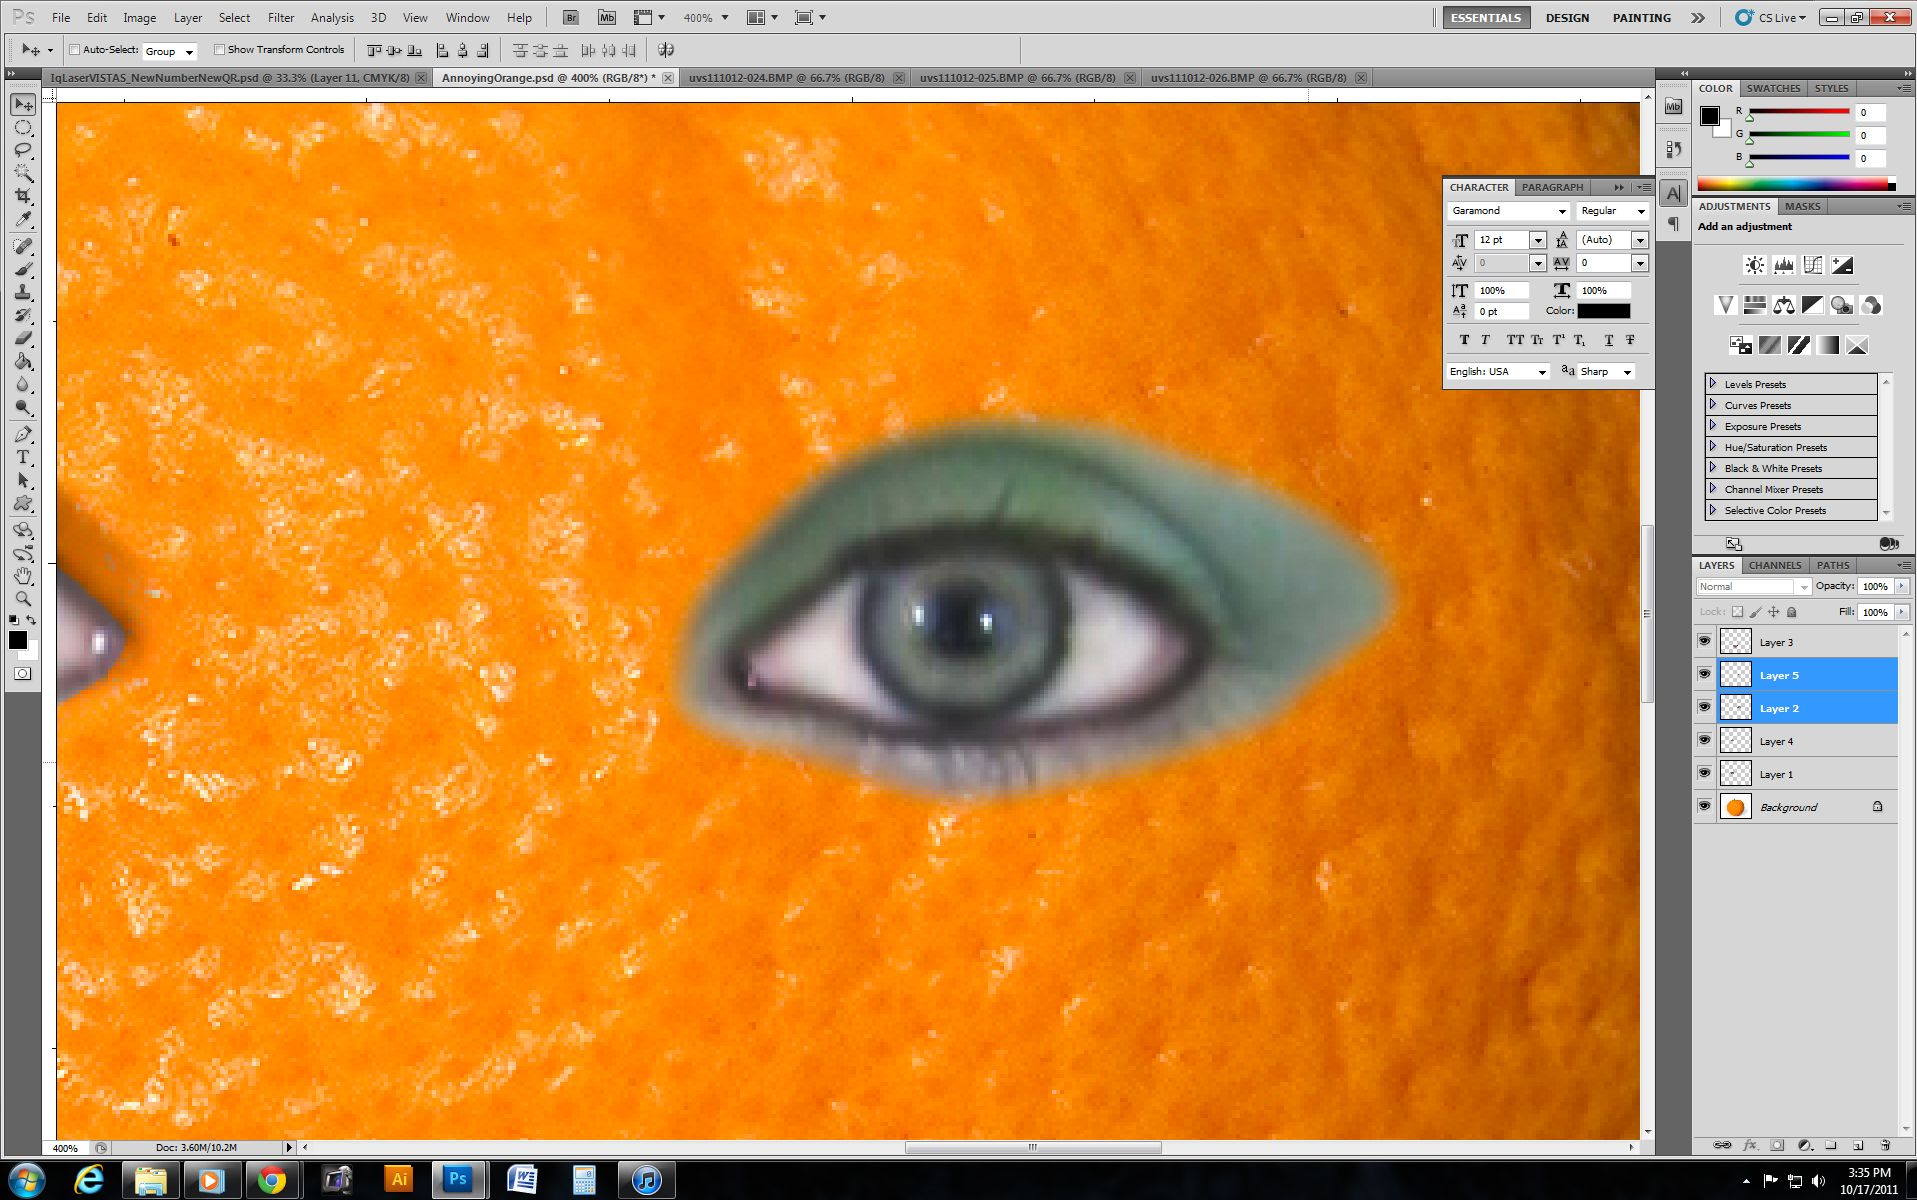The image size is (1917, 1200).
Task: Select the Zoom tool
Action: (23, 599)
